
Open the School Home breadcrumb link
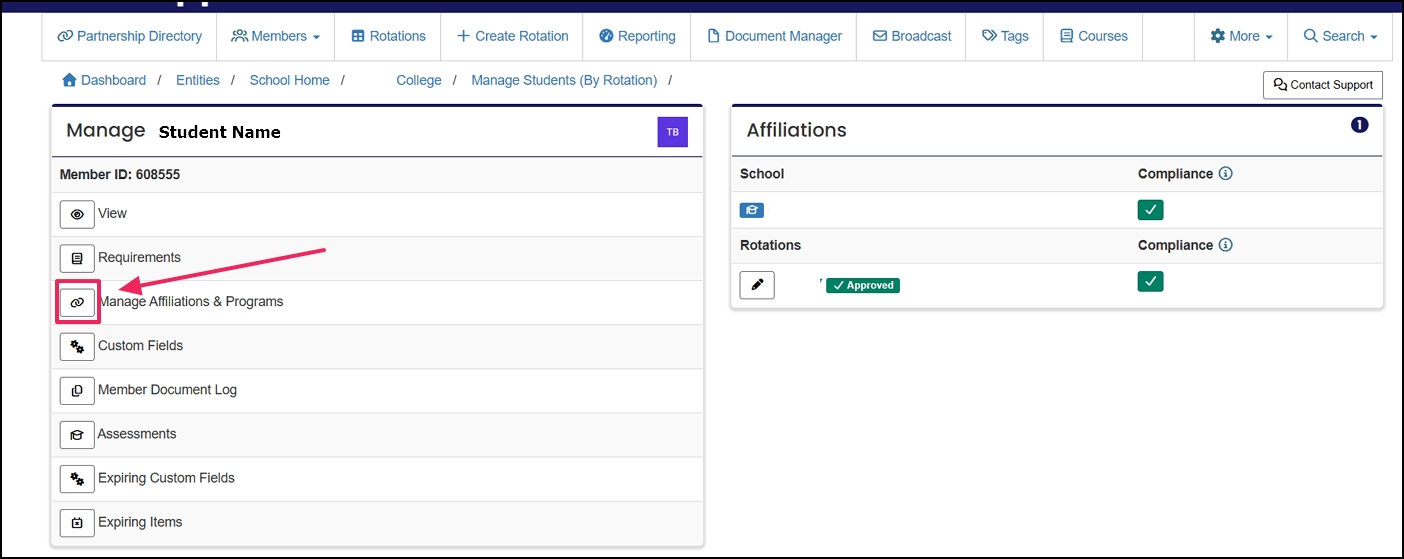(290, 80)
